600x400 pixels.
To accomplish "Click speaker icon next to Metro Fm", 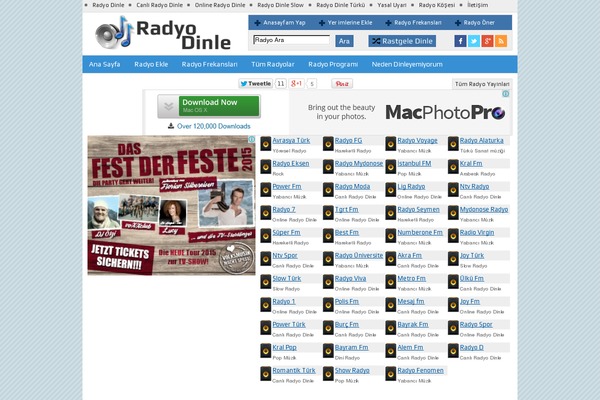I will pyautogui.click(x=390, y=282).
